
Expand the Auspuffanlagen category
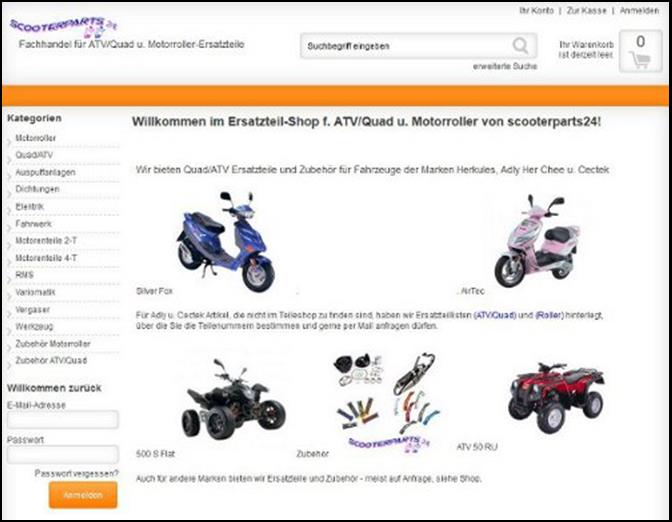[x=45, y=172]
